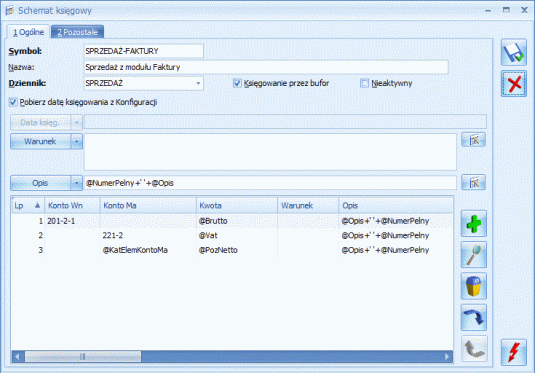This screenshot has width=535, height=373.
Task: Enable the Nieaktywny checkbox
Action: click(x=364, y=83)
